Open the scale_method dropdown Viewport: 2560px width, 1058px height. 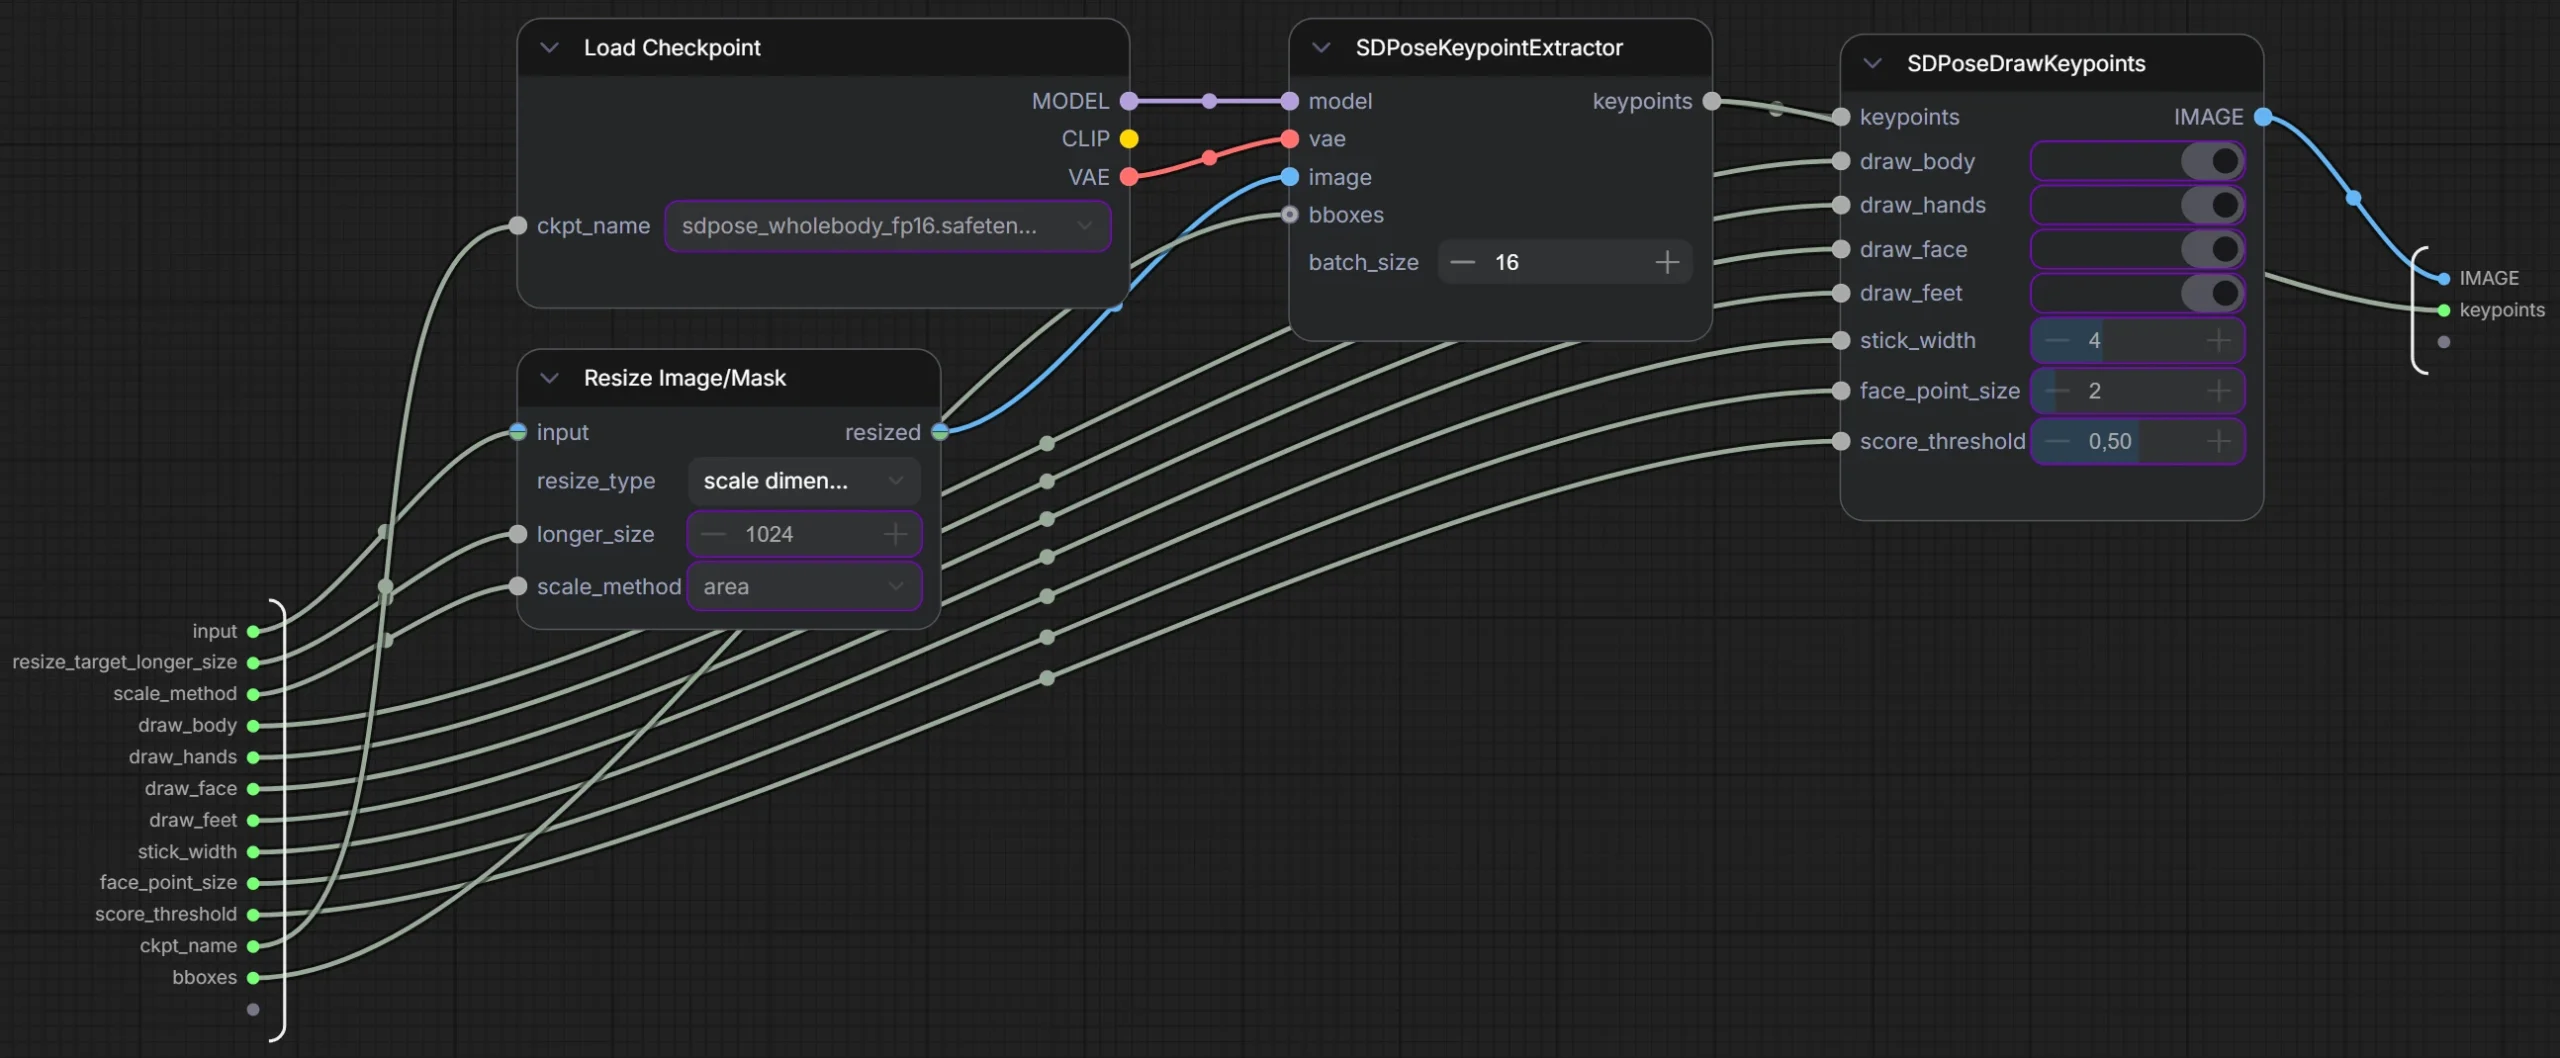803,587
